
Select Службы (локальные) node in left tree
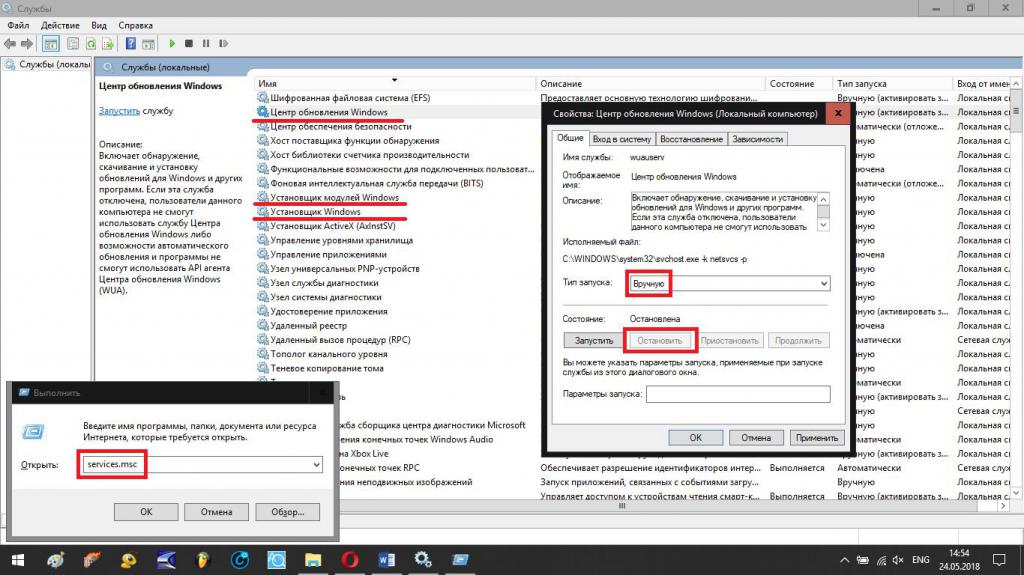[48, 65]
